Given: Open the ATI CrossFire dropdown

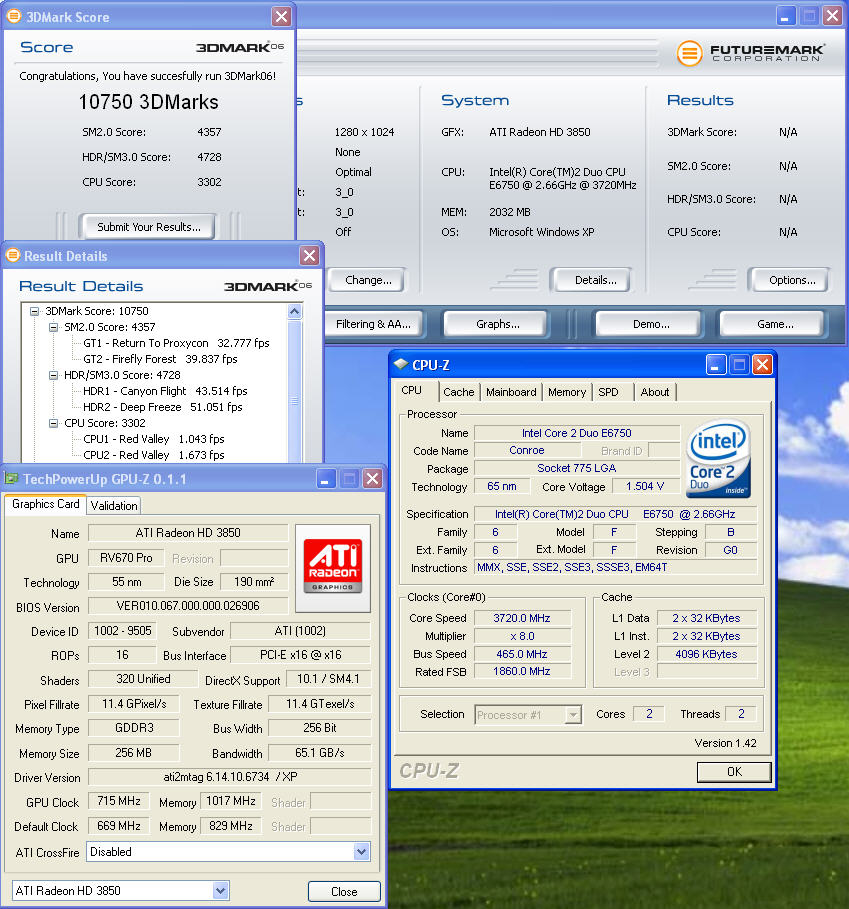Looking at the screenshot, I should pyautogui.click(x=361, y=852).
